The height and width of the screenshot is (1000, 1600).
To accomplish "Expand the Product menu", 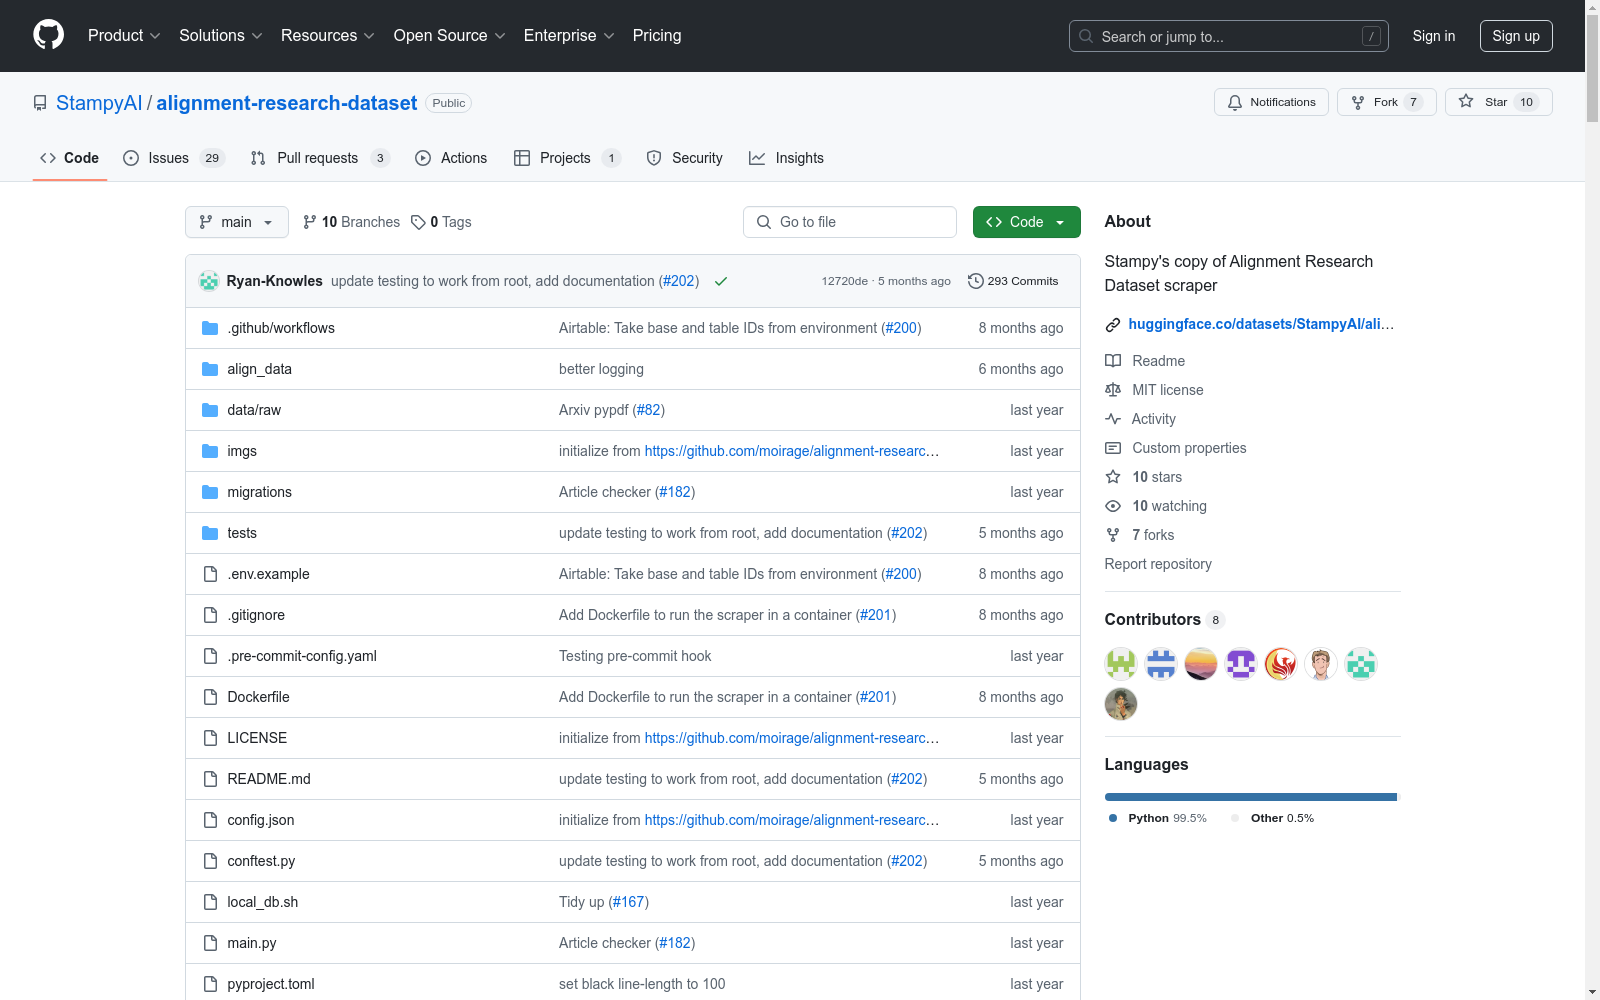I will [124, 36].
